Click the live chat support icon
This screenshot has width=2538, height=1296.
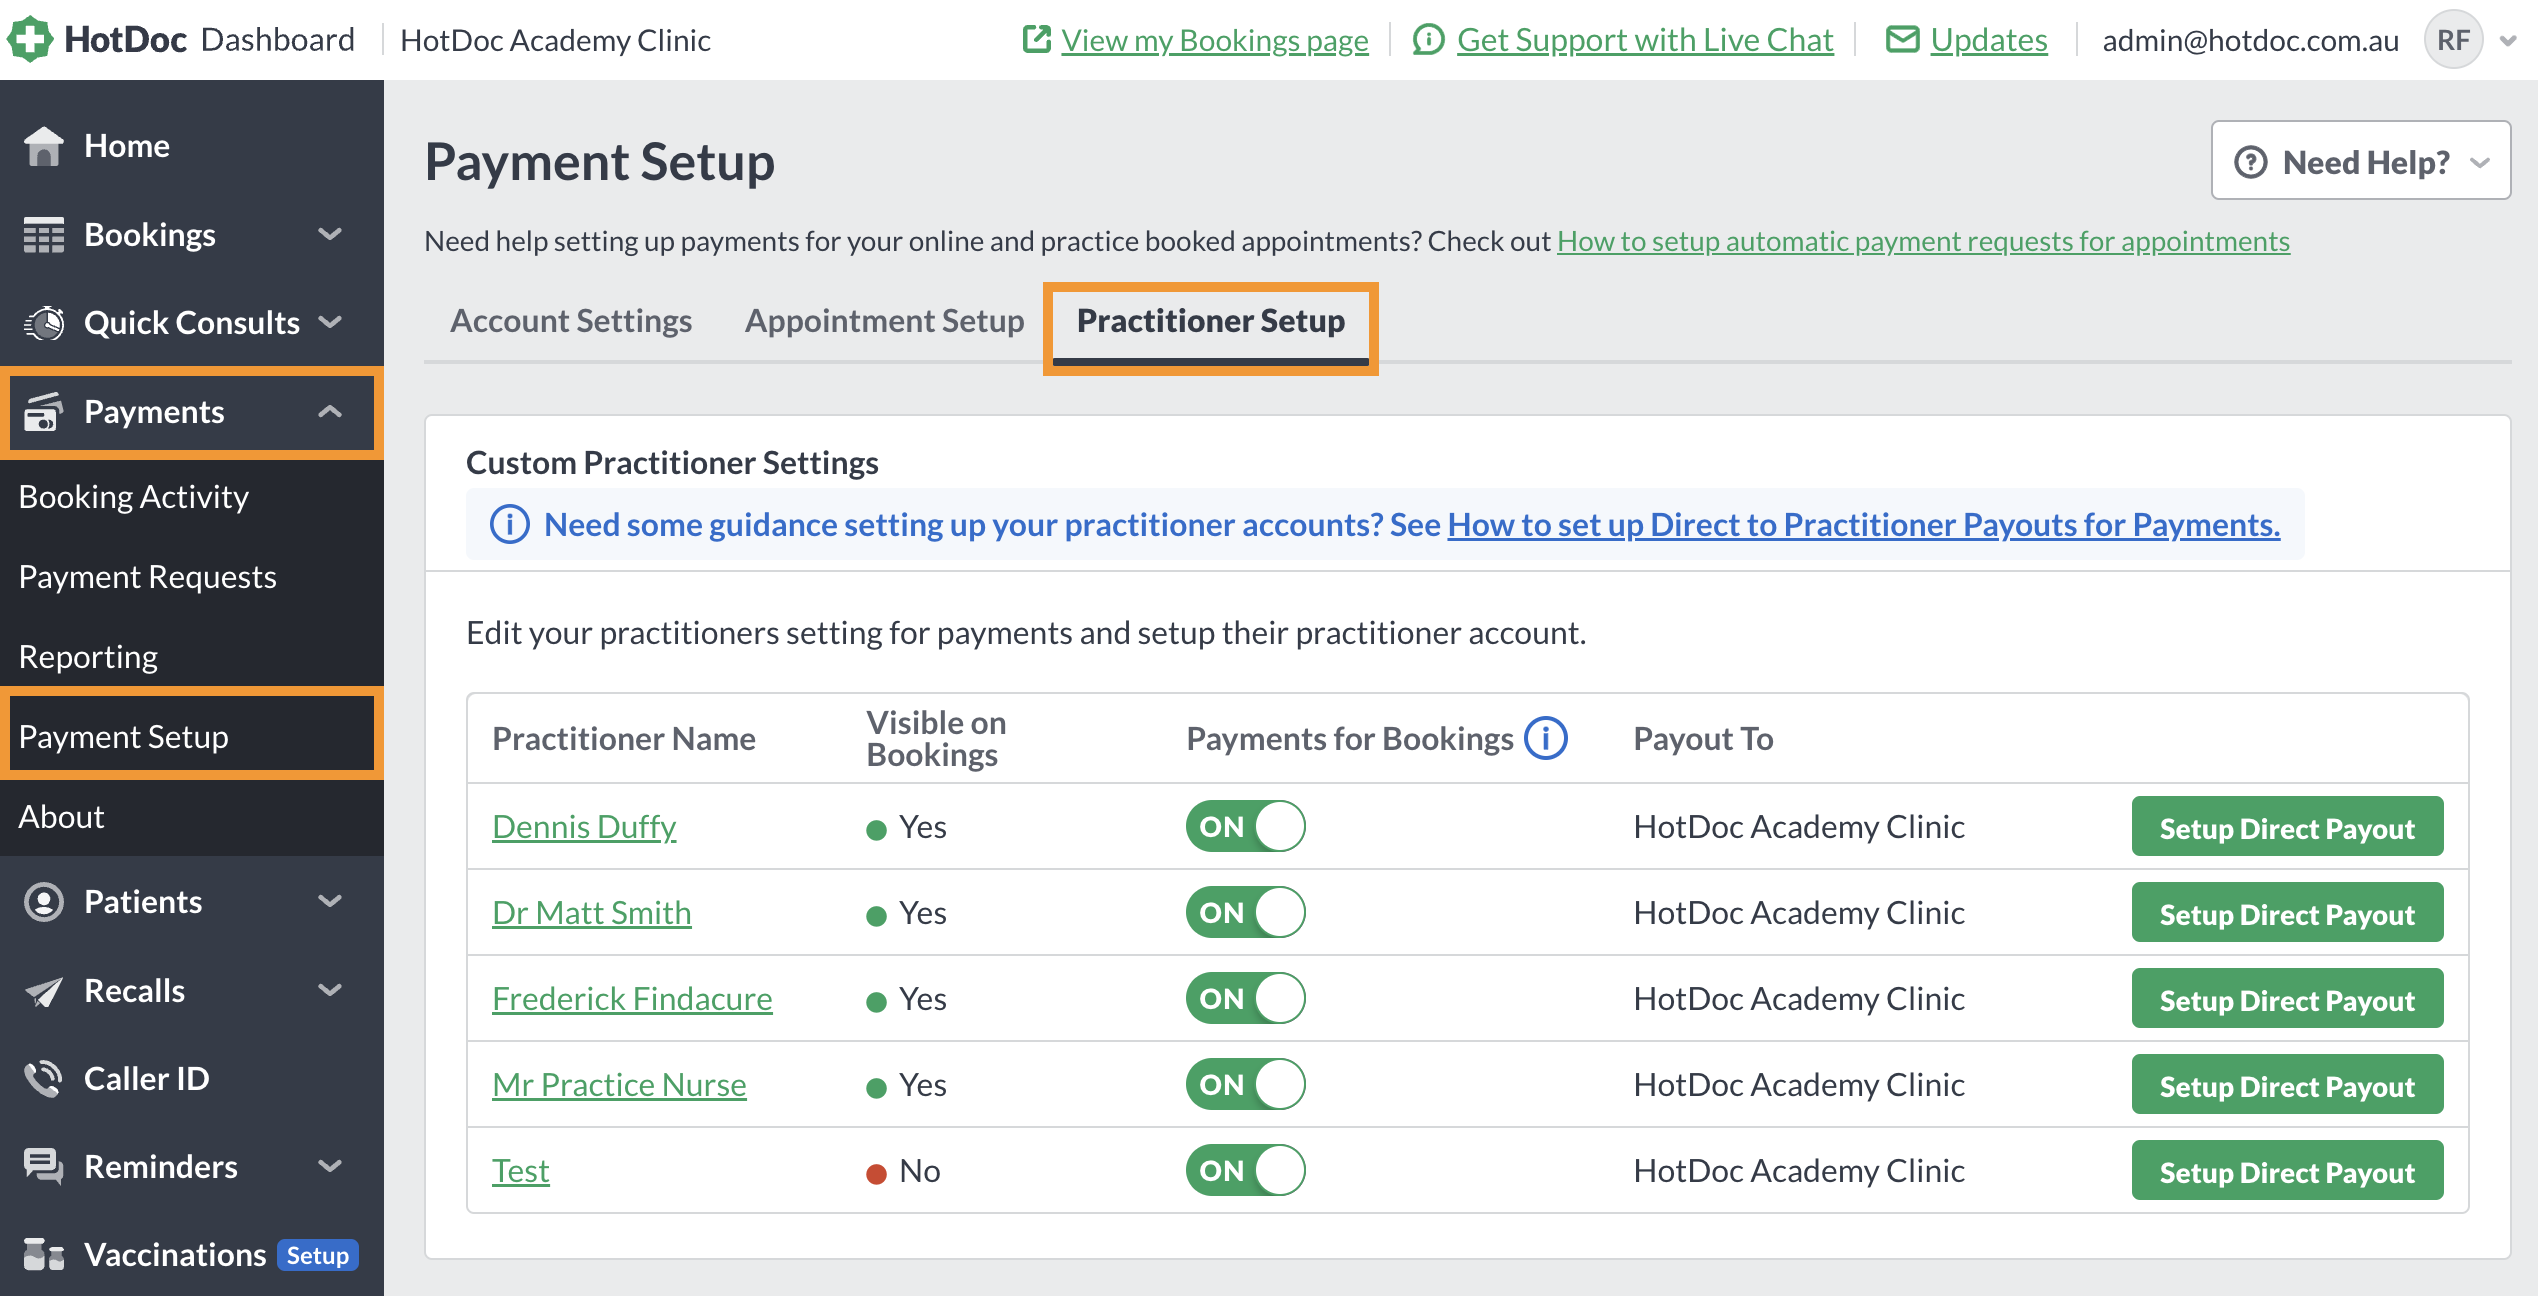tap(1428, 40)
